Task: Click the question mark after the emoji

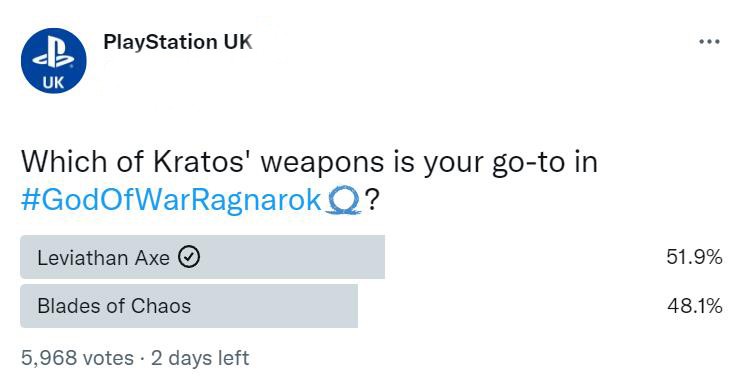Action: 372,200
